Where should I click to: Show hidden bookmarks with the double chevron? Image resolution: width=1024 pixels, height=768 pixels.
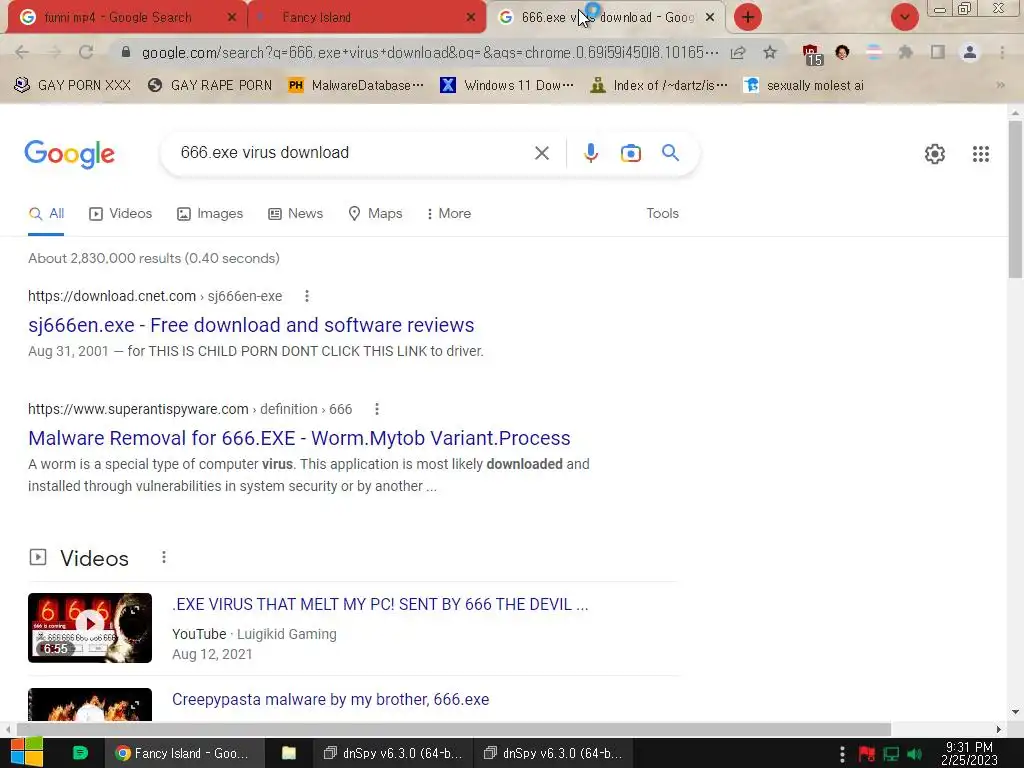point(1000,86)
